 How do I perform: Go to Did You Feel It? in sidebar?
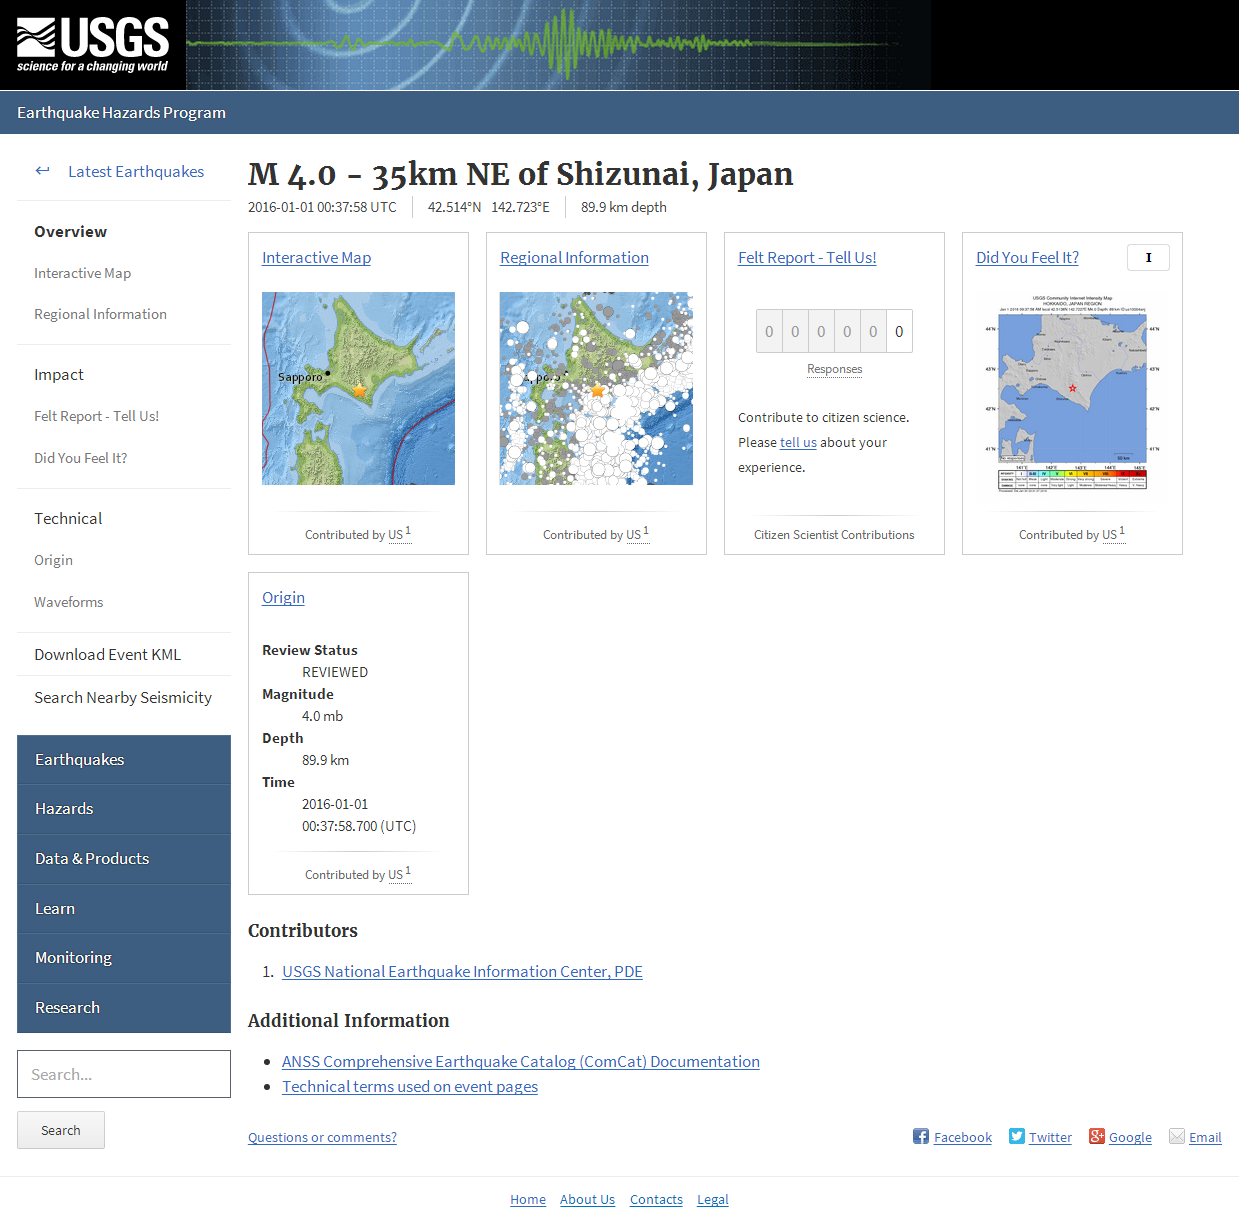coord(80,458)
